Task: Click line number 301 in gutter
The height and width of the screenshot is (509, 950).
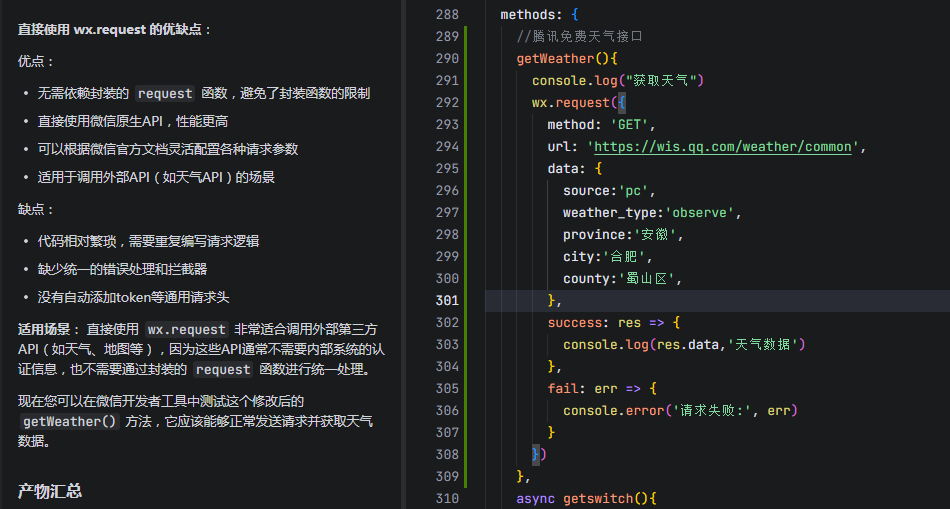Action: [x=447, y=301]
